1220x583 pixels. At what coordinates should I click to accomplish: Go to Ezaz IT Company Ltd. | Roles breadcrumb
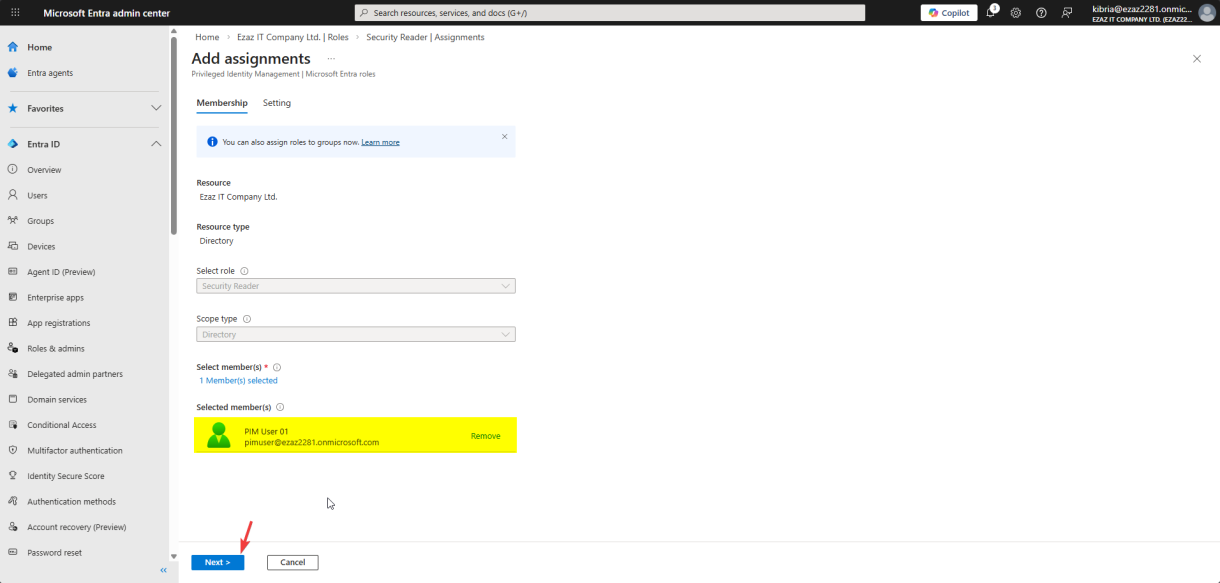click(x=293, y=37)
